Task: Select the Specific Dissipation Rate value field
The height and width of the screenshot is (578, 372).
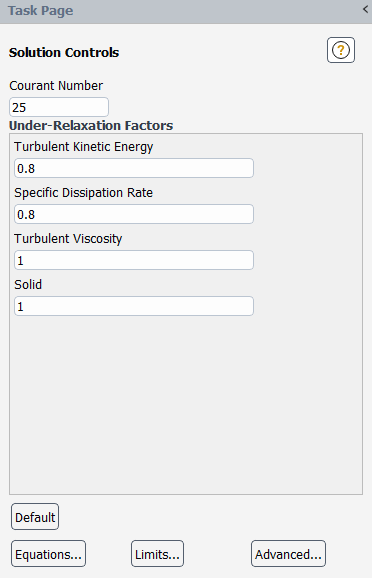Action: click(x=134, y=214)
